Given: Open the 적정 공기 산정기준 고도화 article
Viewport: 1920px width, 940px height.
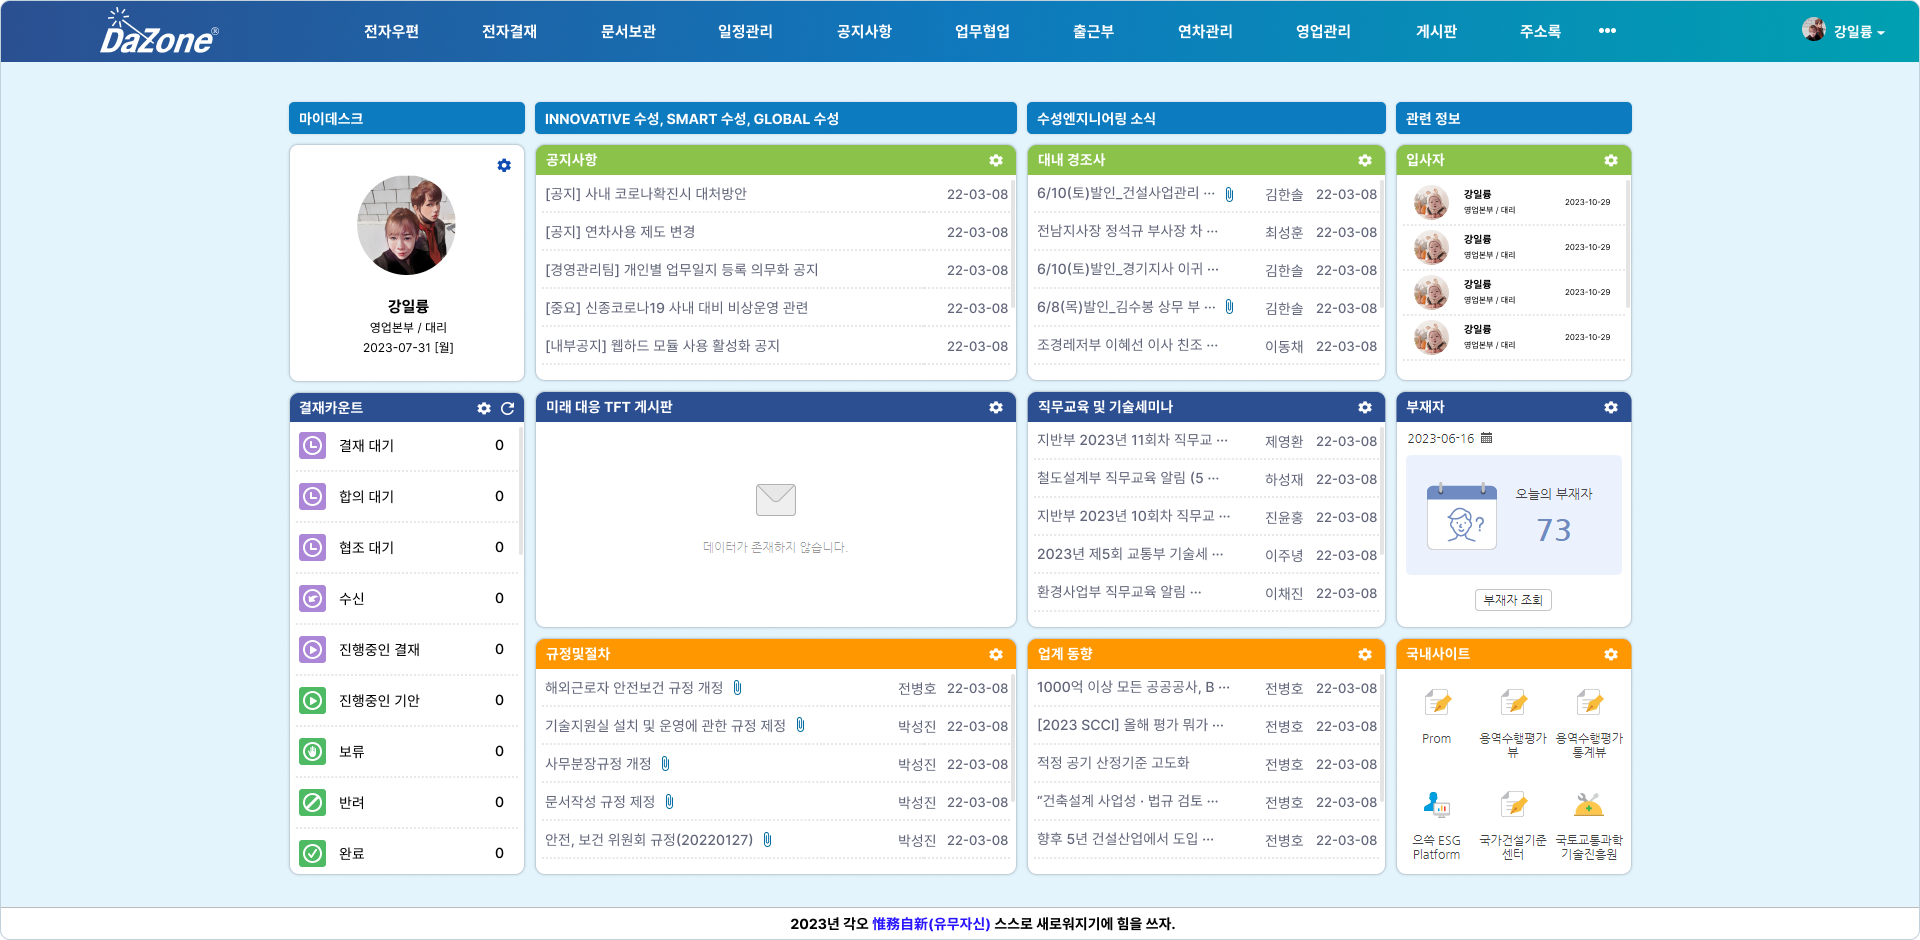Looking at the screenshot, I should pyautogui.click(x=1113, y=763).
